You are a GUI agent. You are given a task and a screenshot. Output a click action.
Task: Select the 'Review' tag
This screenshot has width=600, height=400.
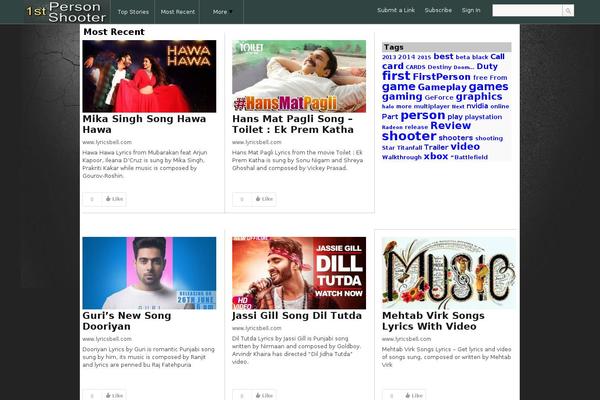click(x=450, y=126)
